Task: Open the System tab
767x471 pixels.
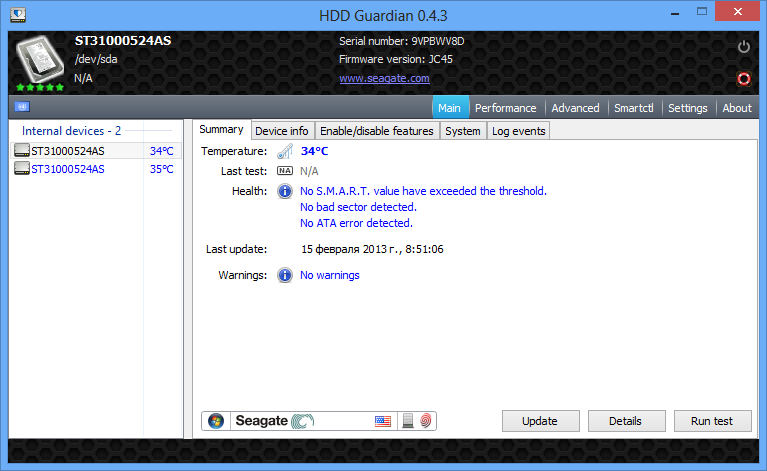Action: pos(462,131)
